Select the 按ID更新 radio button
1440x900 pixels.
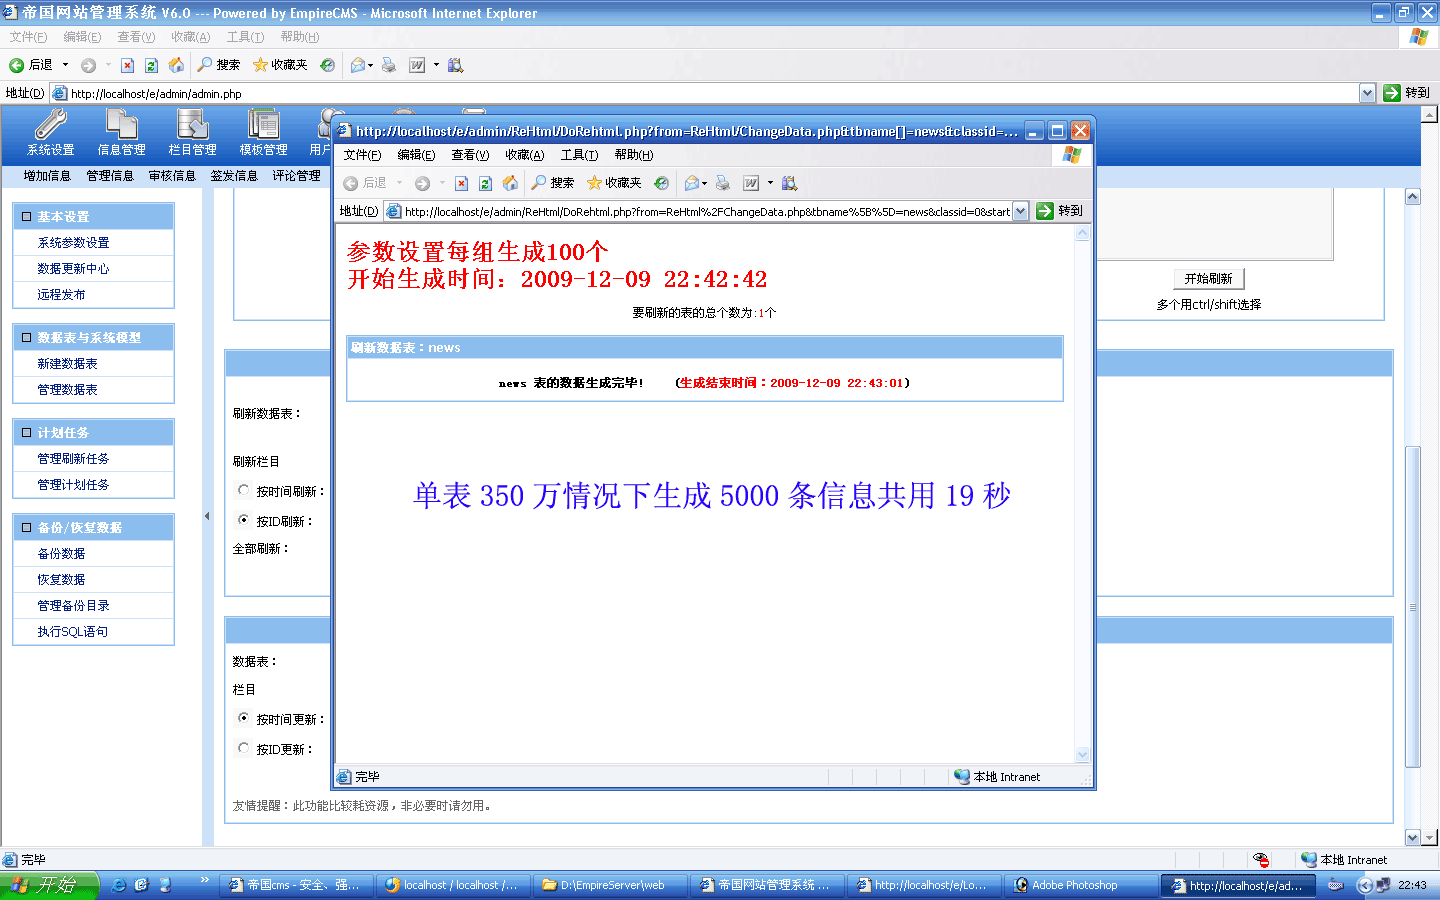[x=244, y=748]
